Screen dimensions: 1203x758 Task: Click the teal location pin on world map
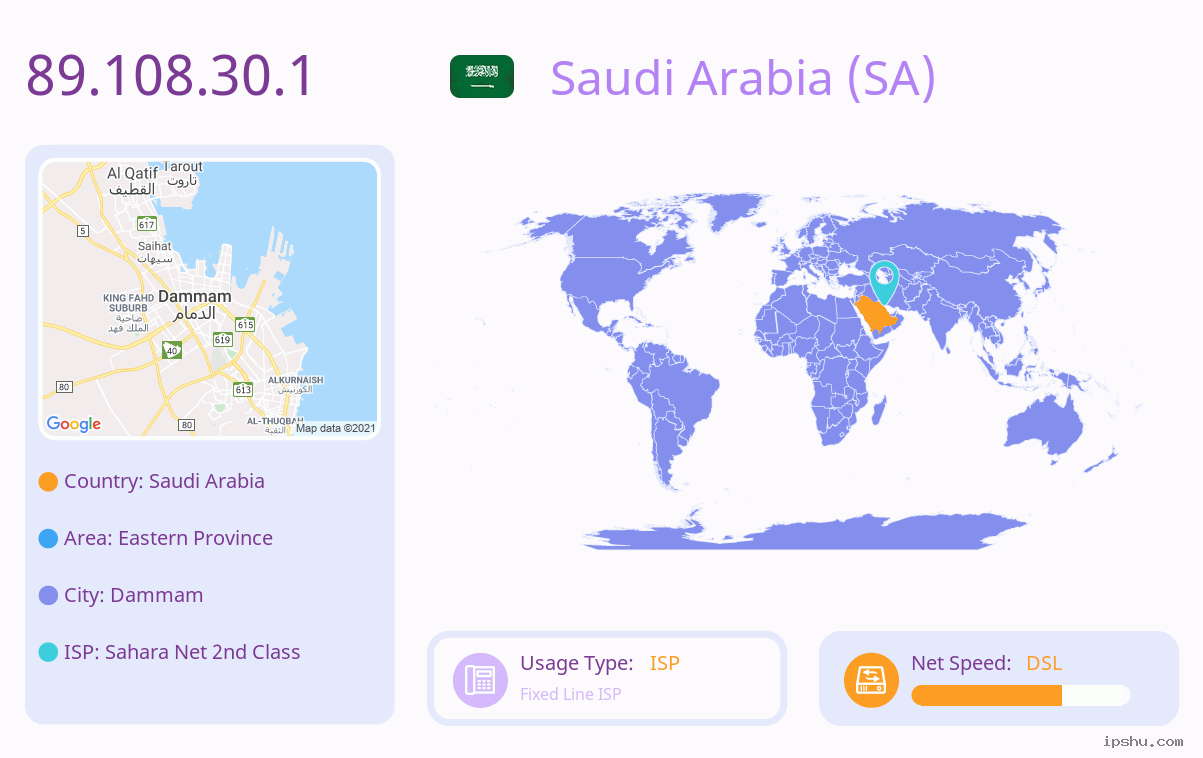click(884, 282)
